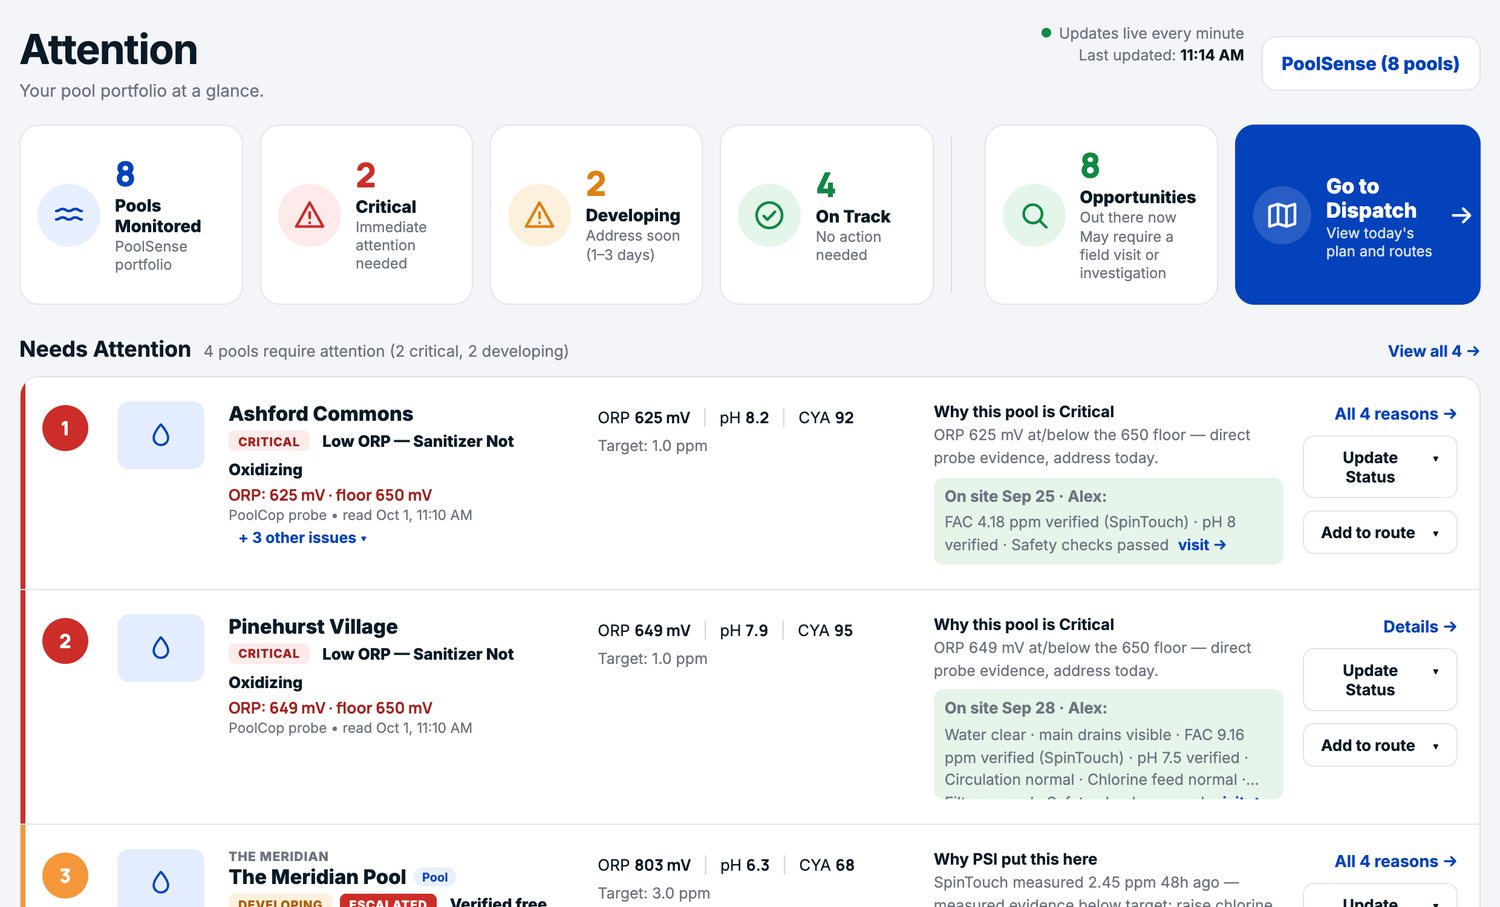
Task: Click the red warning triangle Critical icon
Action: (x=310, y=215)
